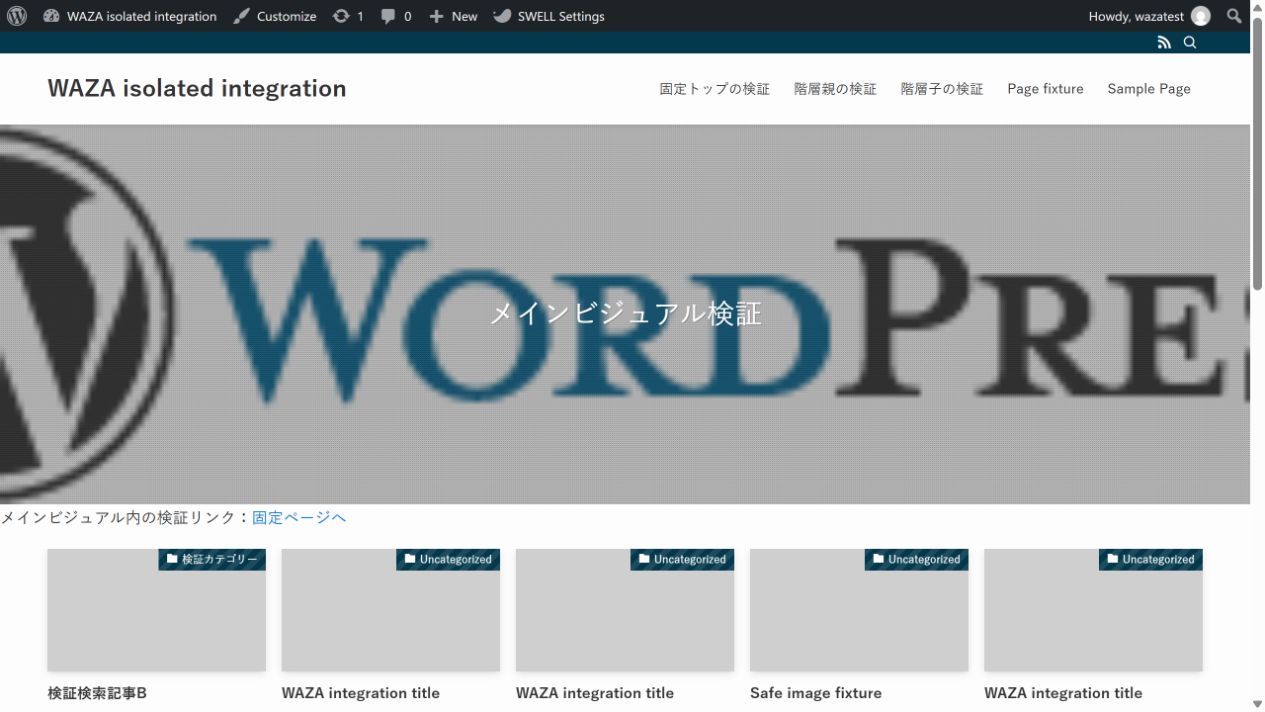Click the 検証カテゴリー category label
The image size is (1265, 712).
pyautogui.click(x=211, y=560)
